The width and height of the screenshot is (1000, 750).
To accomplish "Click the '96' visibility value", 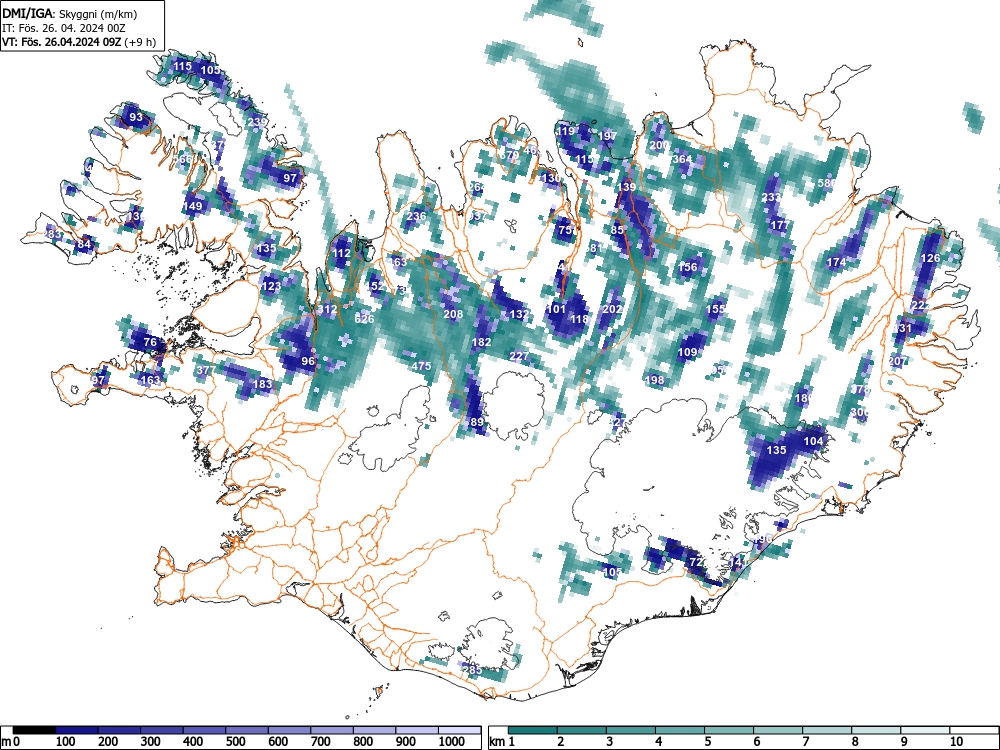I will (x=308, y=360).
